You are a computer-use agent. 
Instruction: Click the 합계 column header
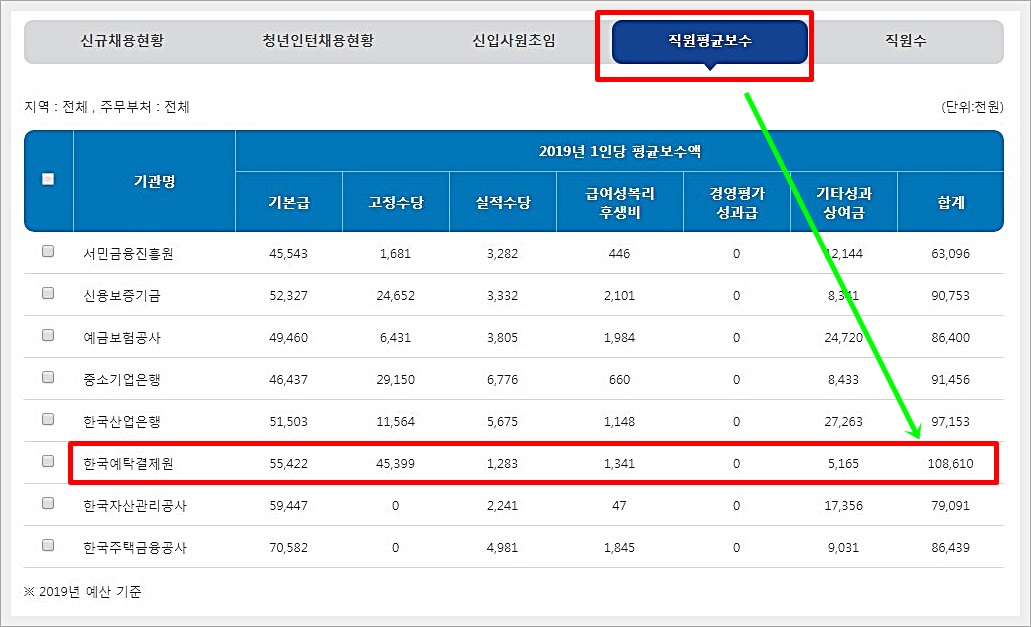951,202
